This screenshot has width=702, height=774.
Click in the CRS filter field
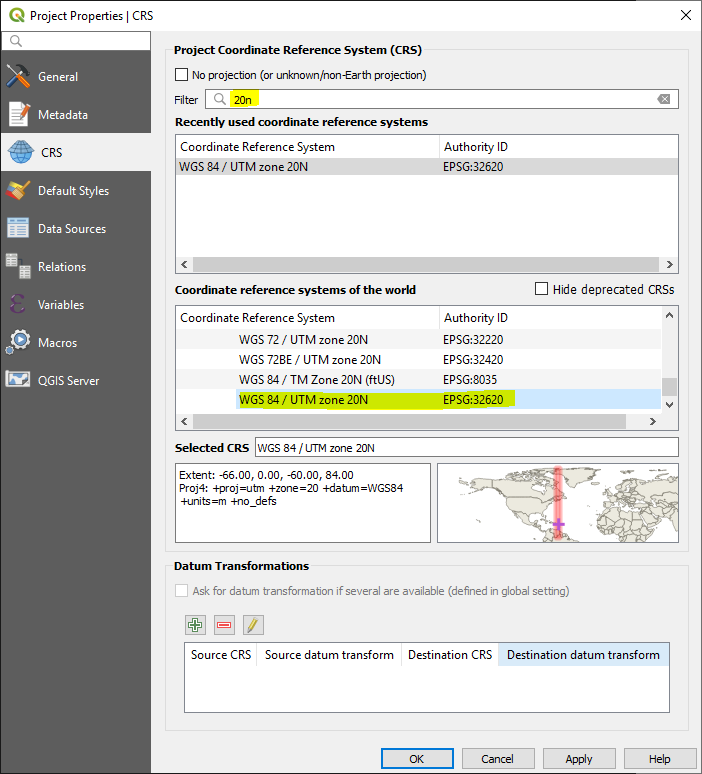pyautogui.click(x=440, y=99)
